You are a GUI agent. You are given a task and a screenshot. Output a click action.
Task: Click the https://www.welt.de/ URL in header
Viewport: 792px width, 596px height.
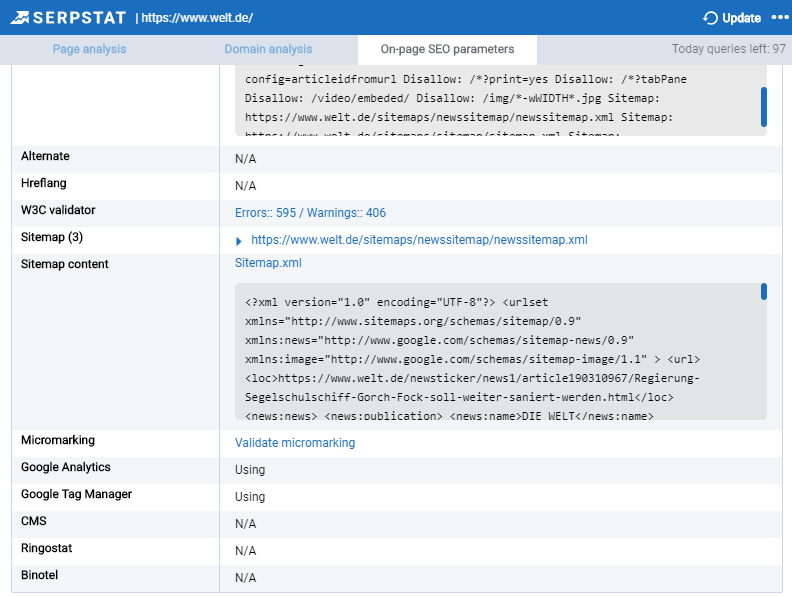[x=197, y=18]
